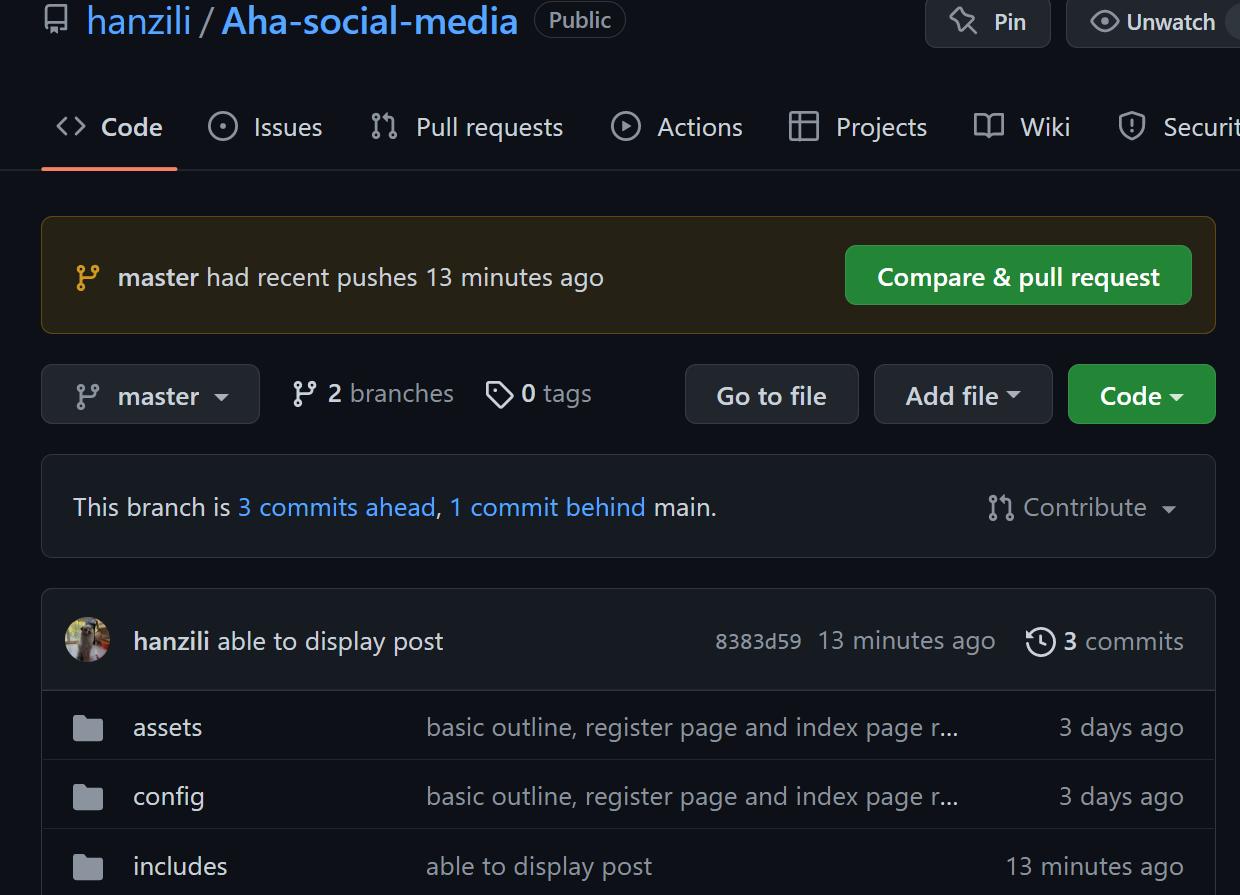Click the tags icon showing 0 tags
Viewport: 1240px width, 895px height.
click(499, 394)
